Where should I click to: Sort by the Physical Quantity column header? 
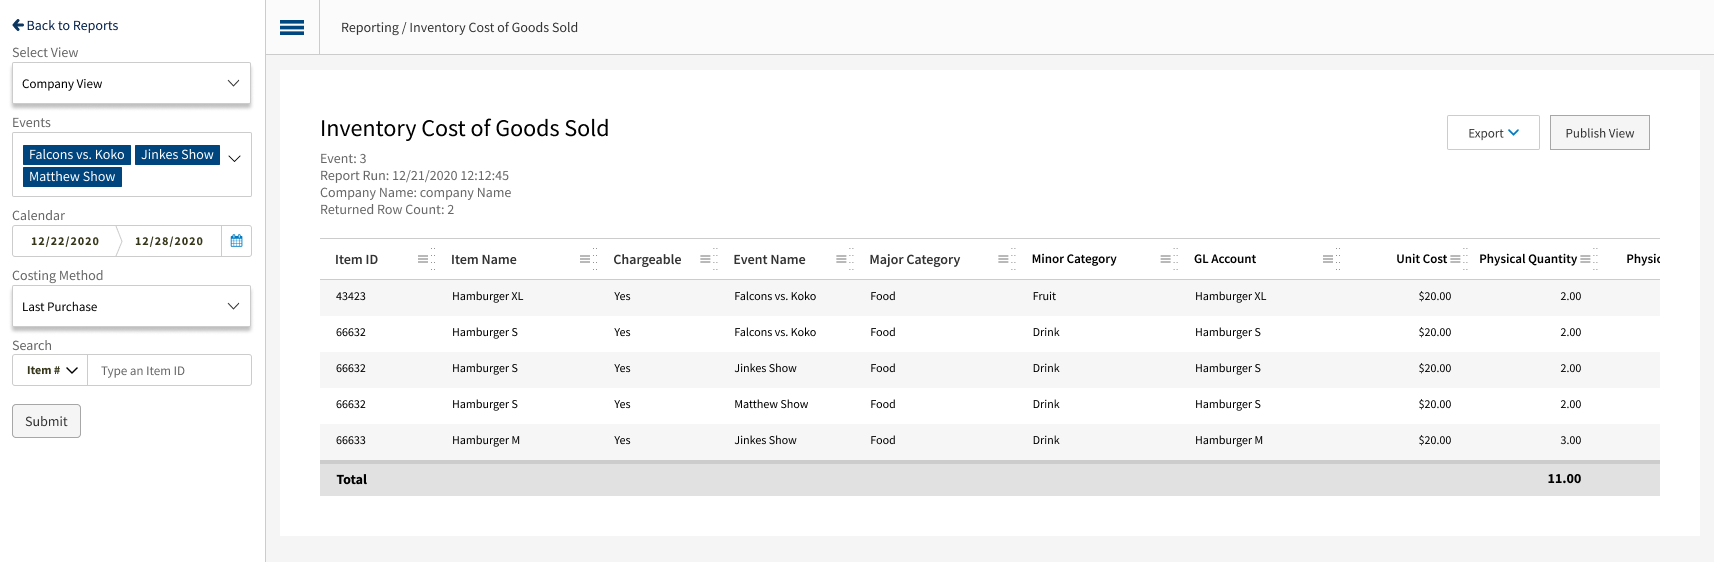coord(1528,259)
